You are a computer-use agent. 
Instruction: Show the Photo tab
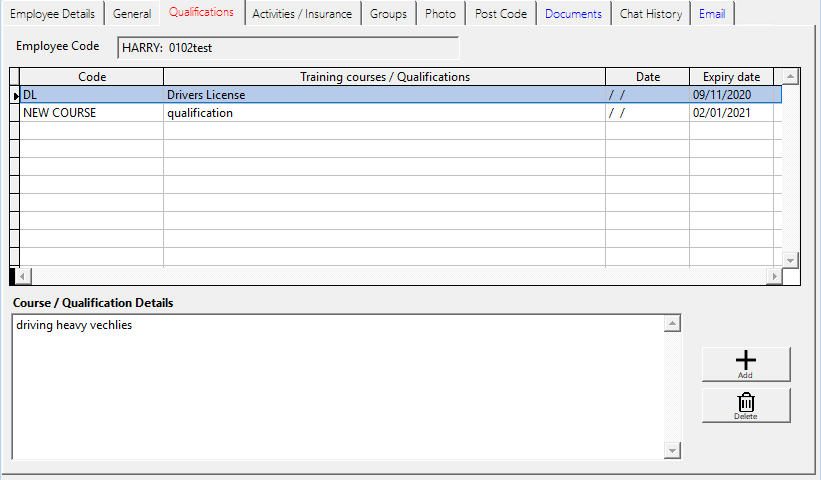tap(440, 14)
